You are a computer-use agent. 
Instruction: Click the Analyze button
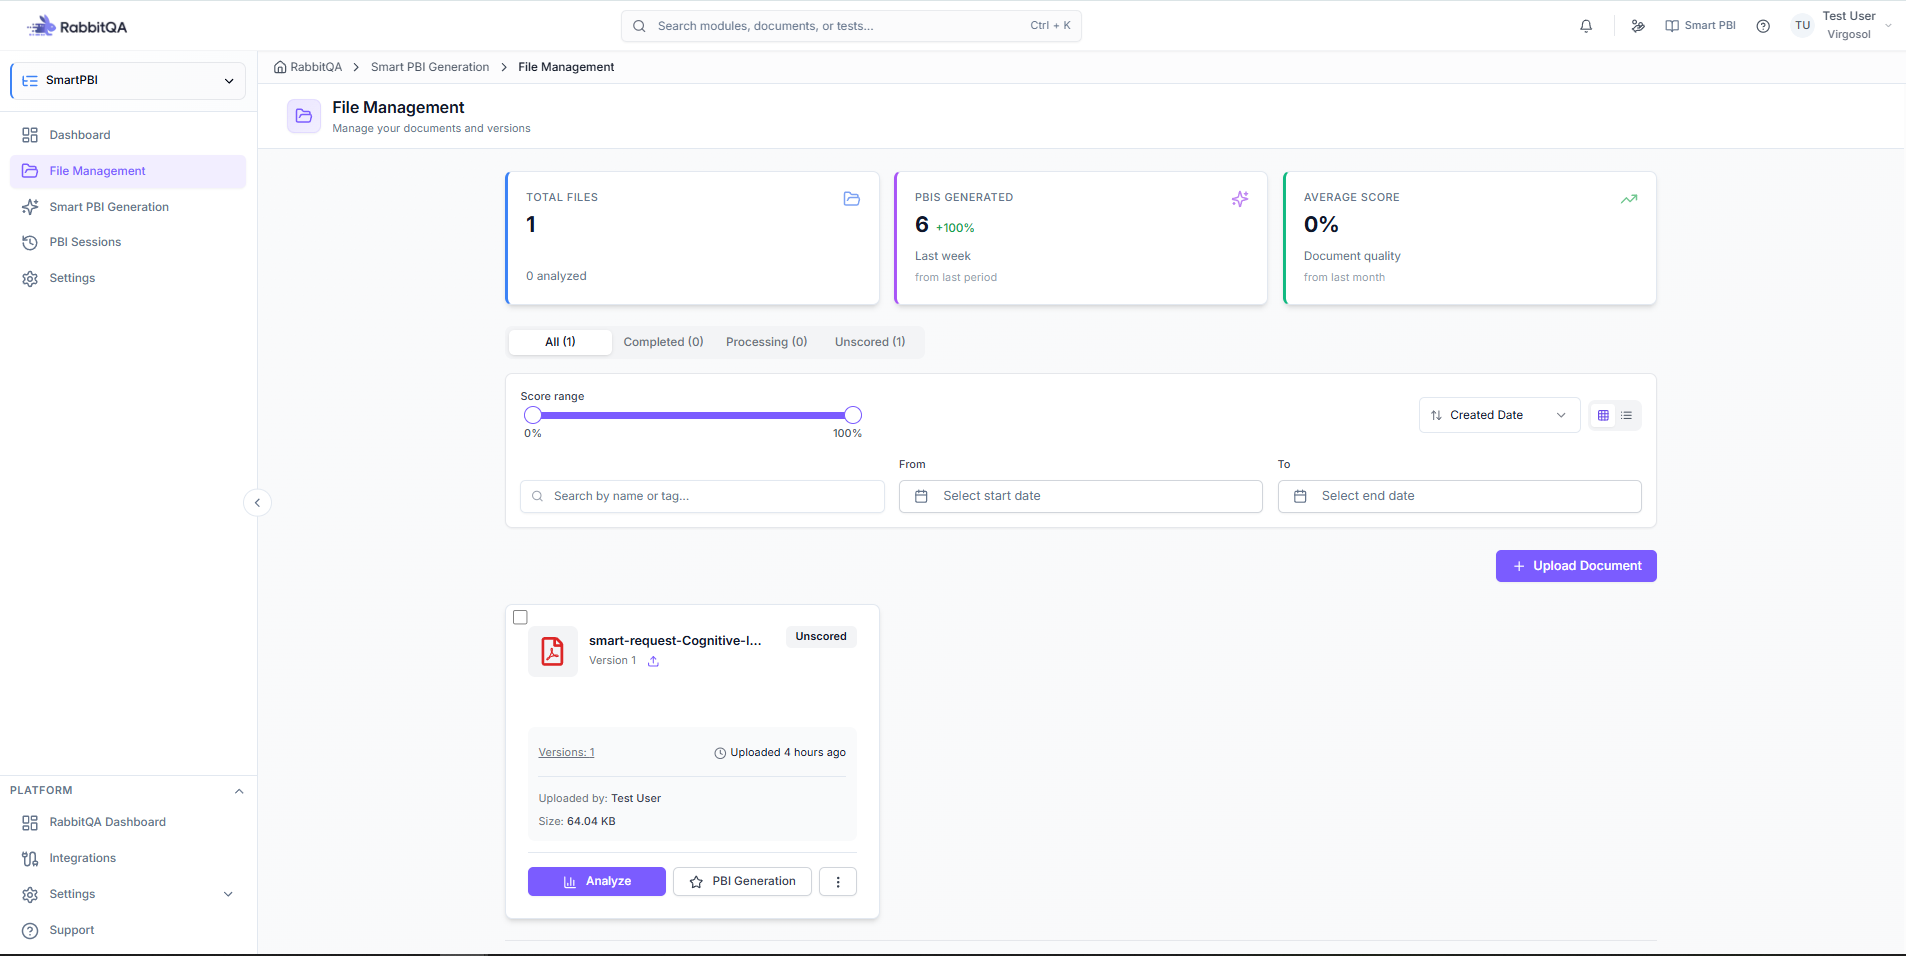597,881
